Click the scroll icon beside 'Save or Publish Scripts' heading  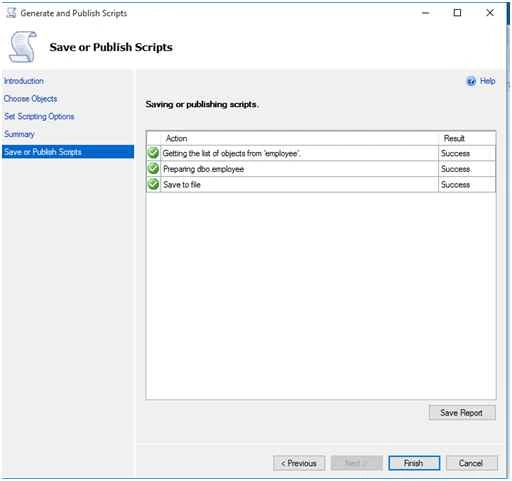point(23,47)
